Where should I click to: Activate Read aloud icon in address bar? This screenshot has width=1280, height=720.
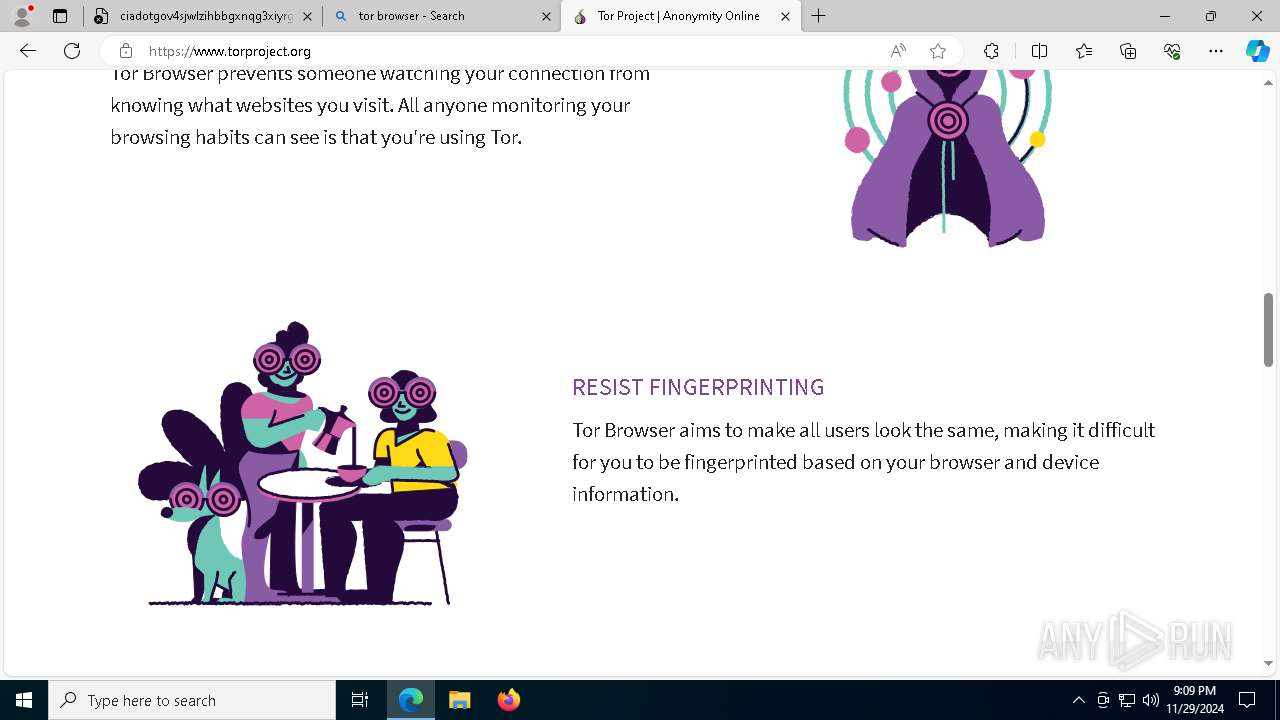(898, 51)
